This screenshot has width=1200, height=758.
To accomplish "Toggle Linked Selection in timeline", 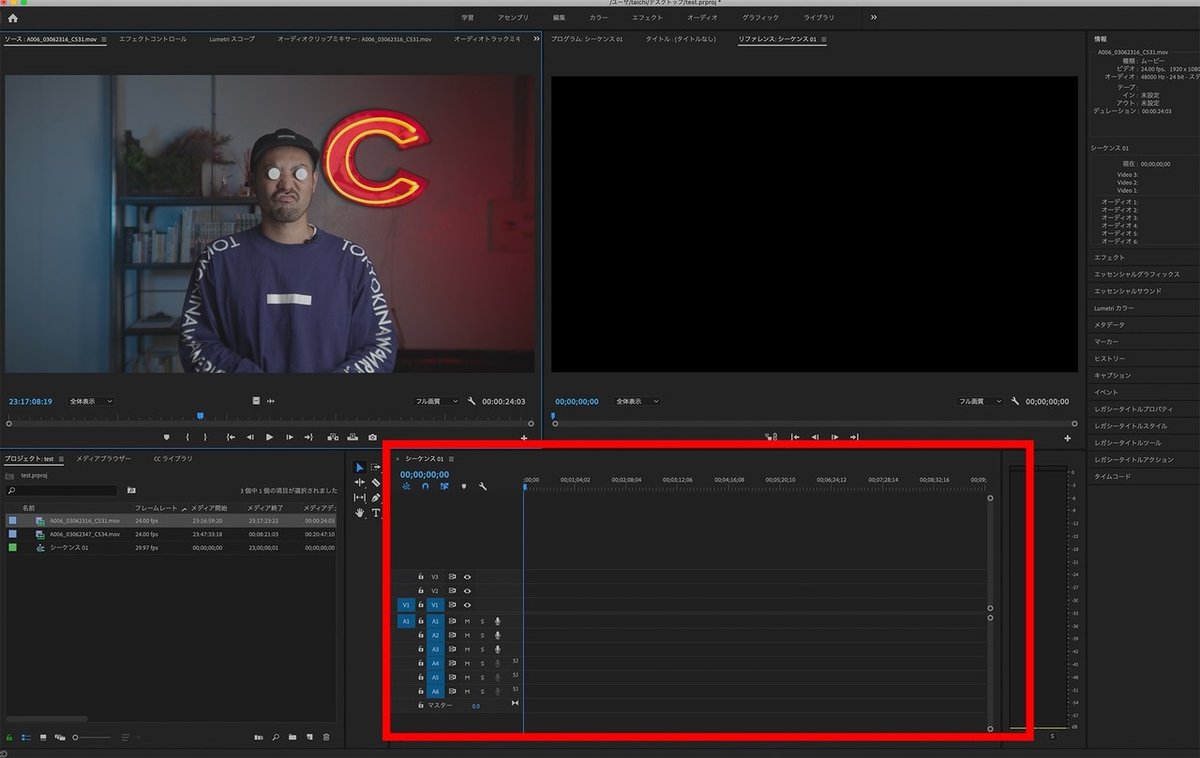I will pos(444,486).
